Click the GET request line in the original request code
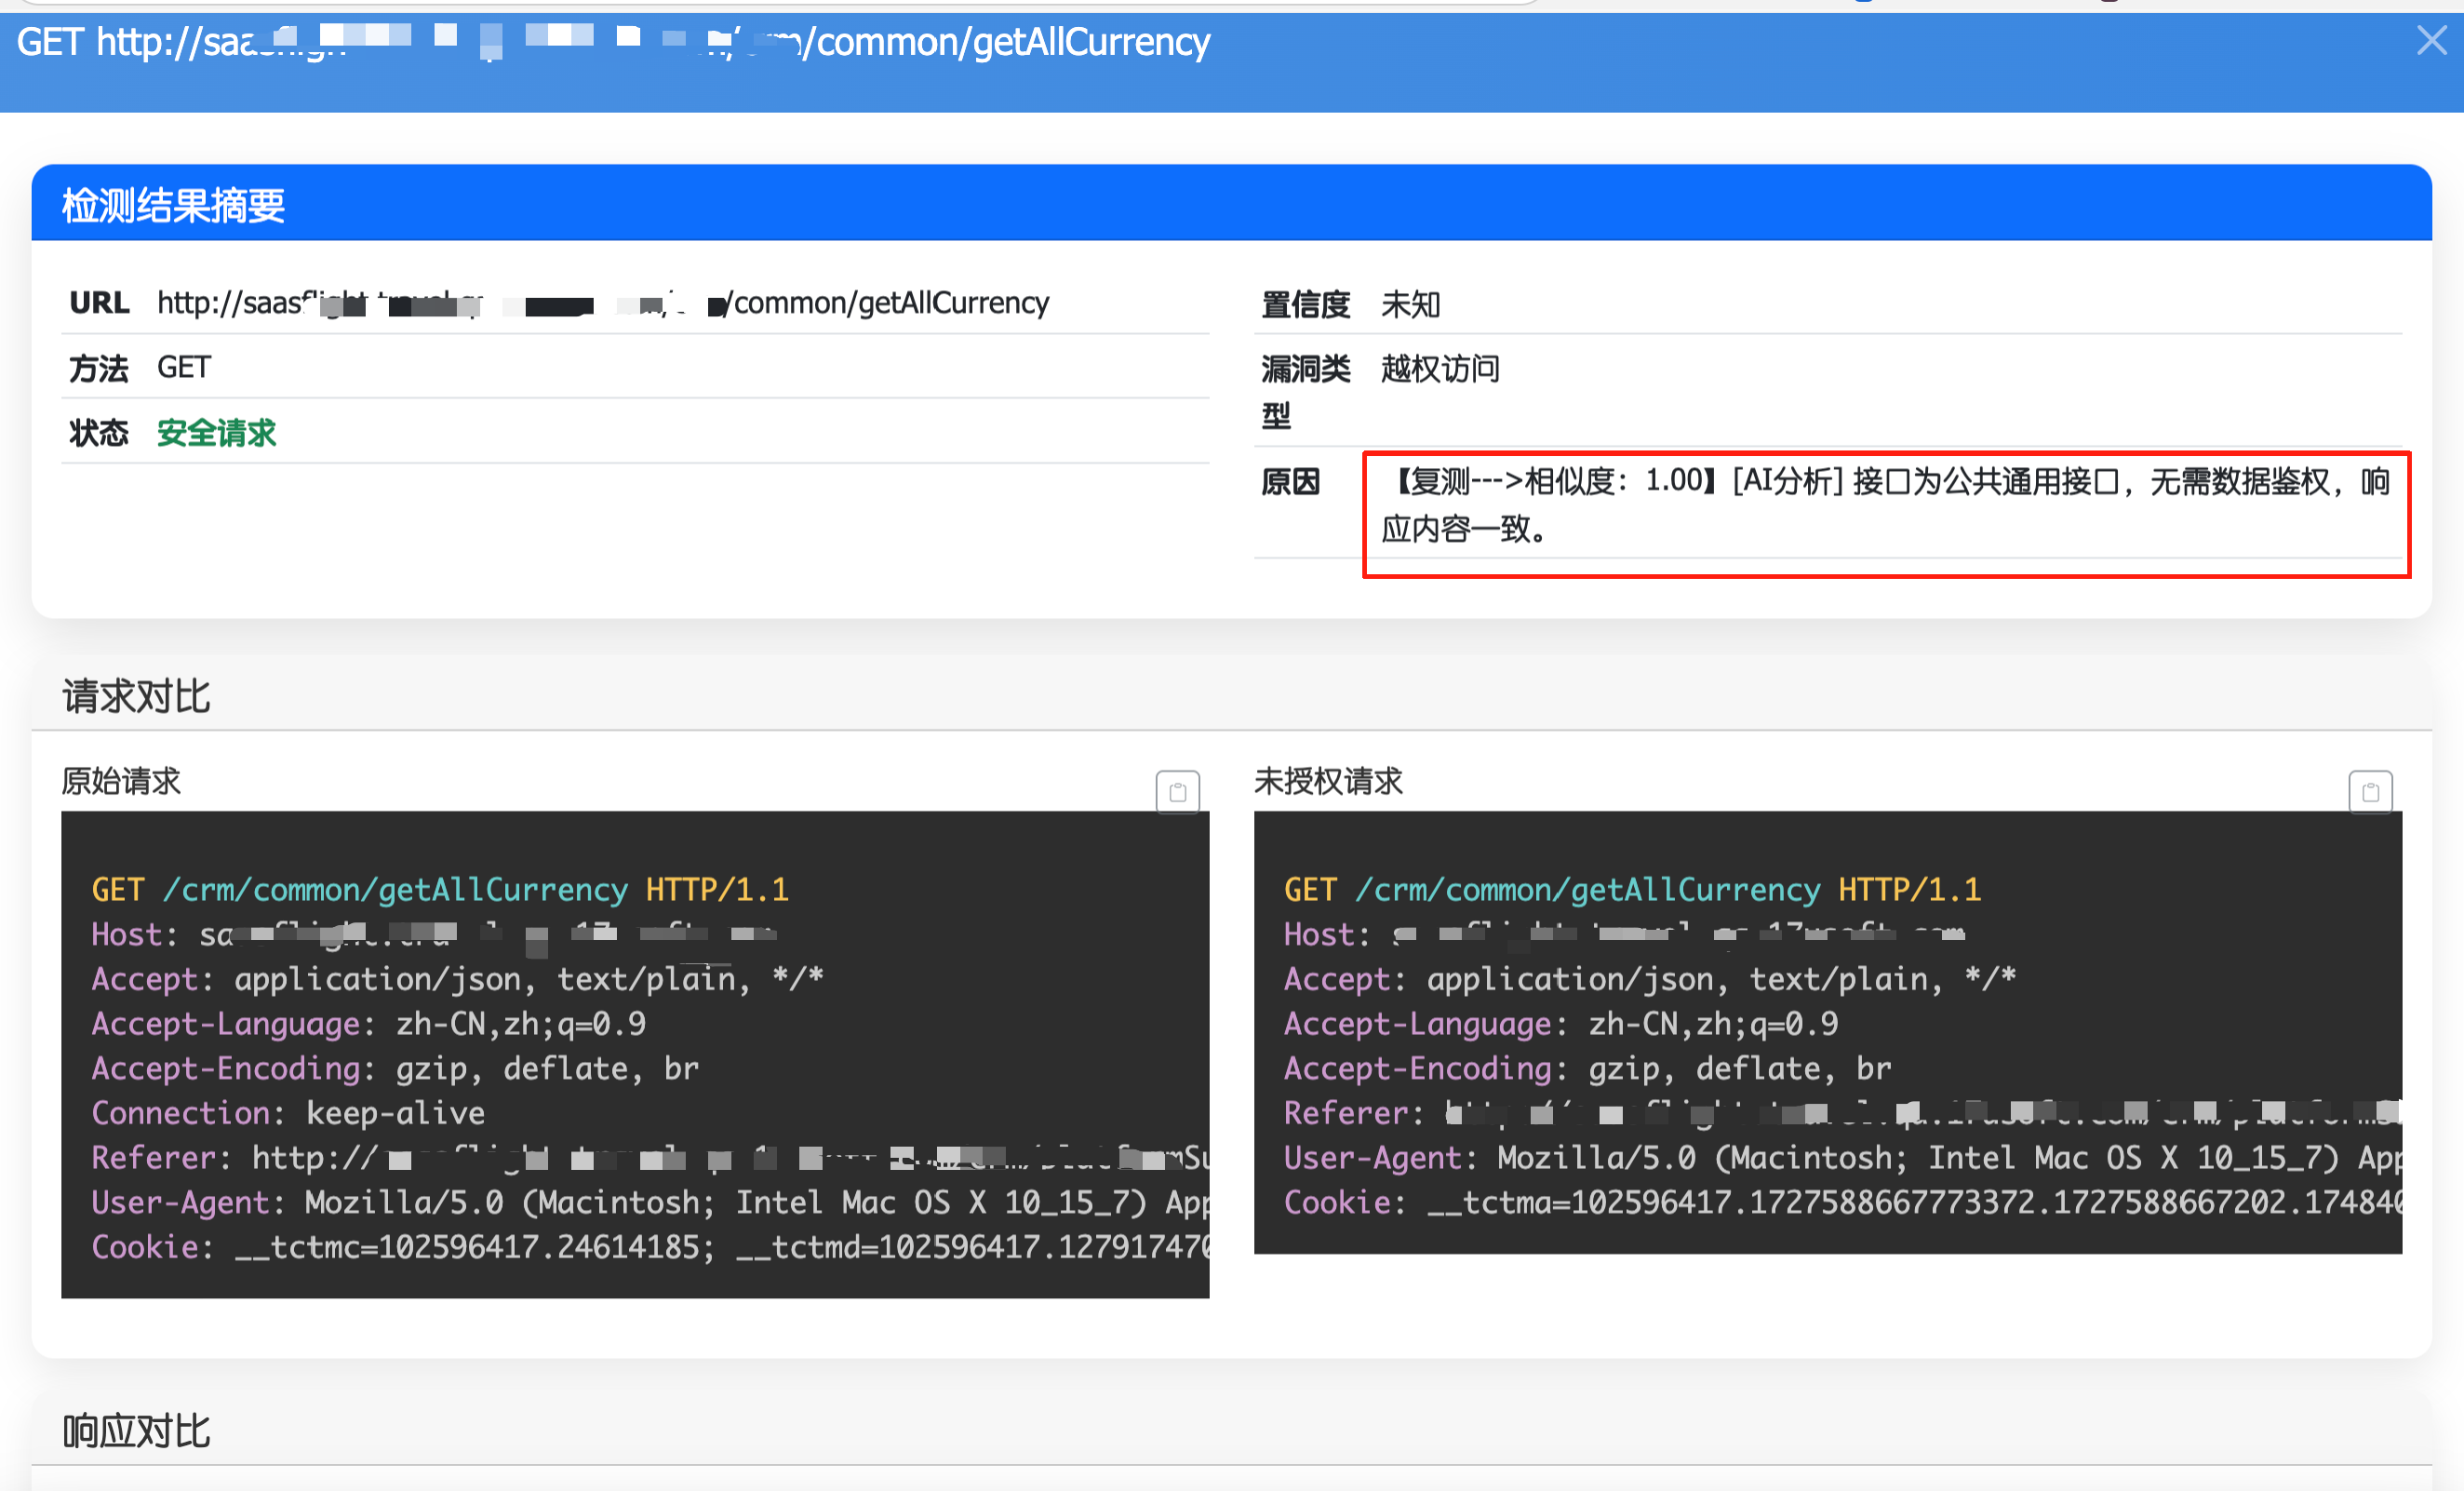 [x=440, y=889]
